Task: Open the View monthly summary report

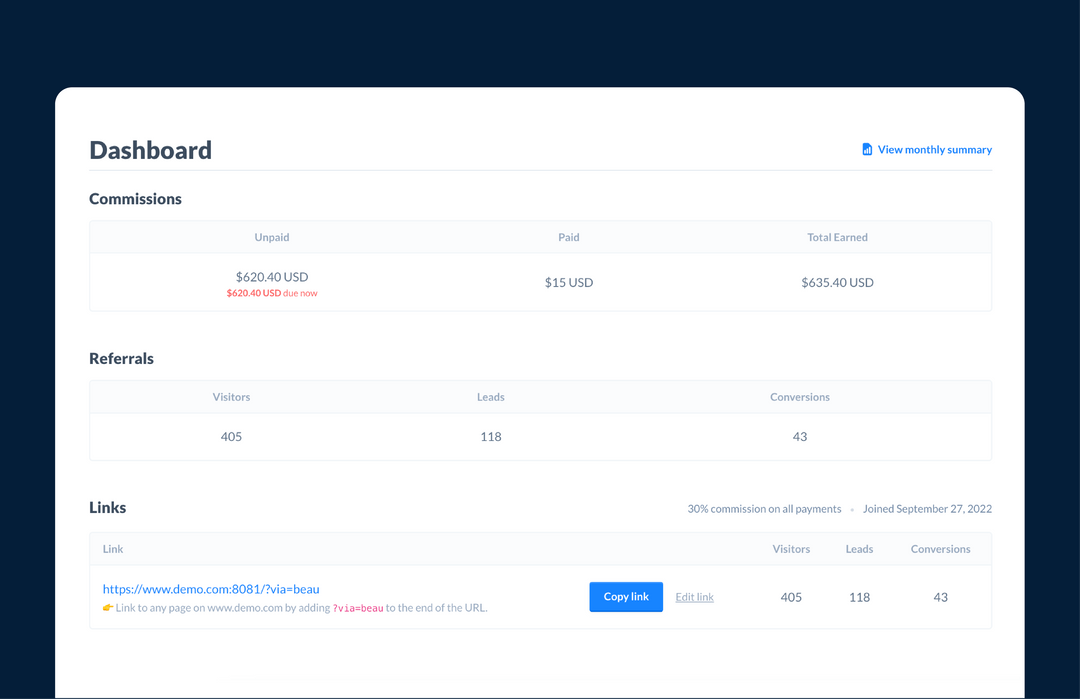Action: pos(934,149)
